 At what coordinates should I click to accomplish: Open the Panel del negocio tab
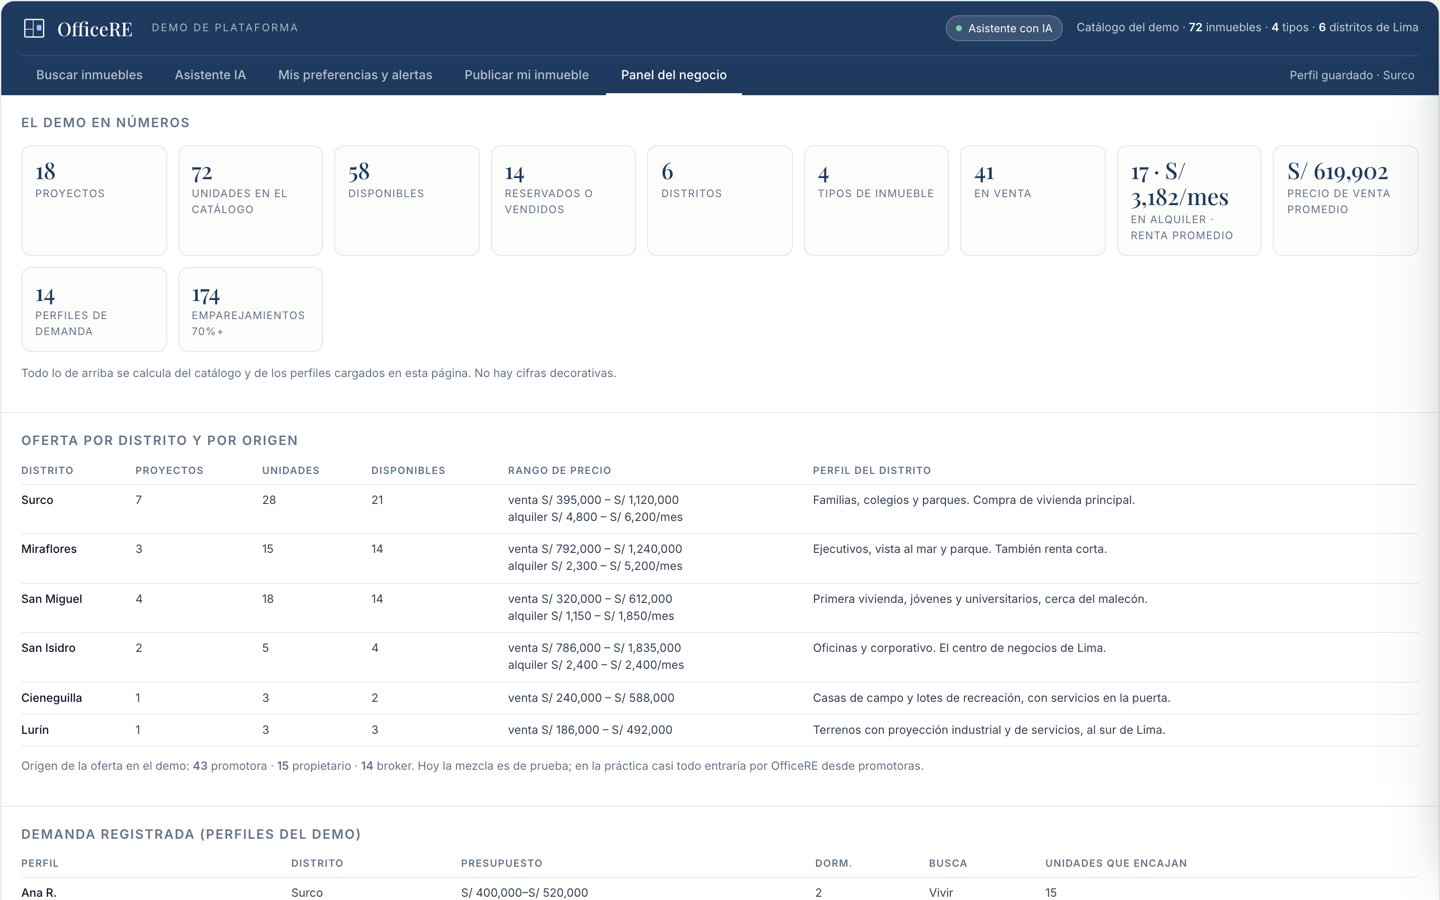coord(674,75)
